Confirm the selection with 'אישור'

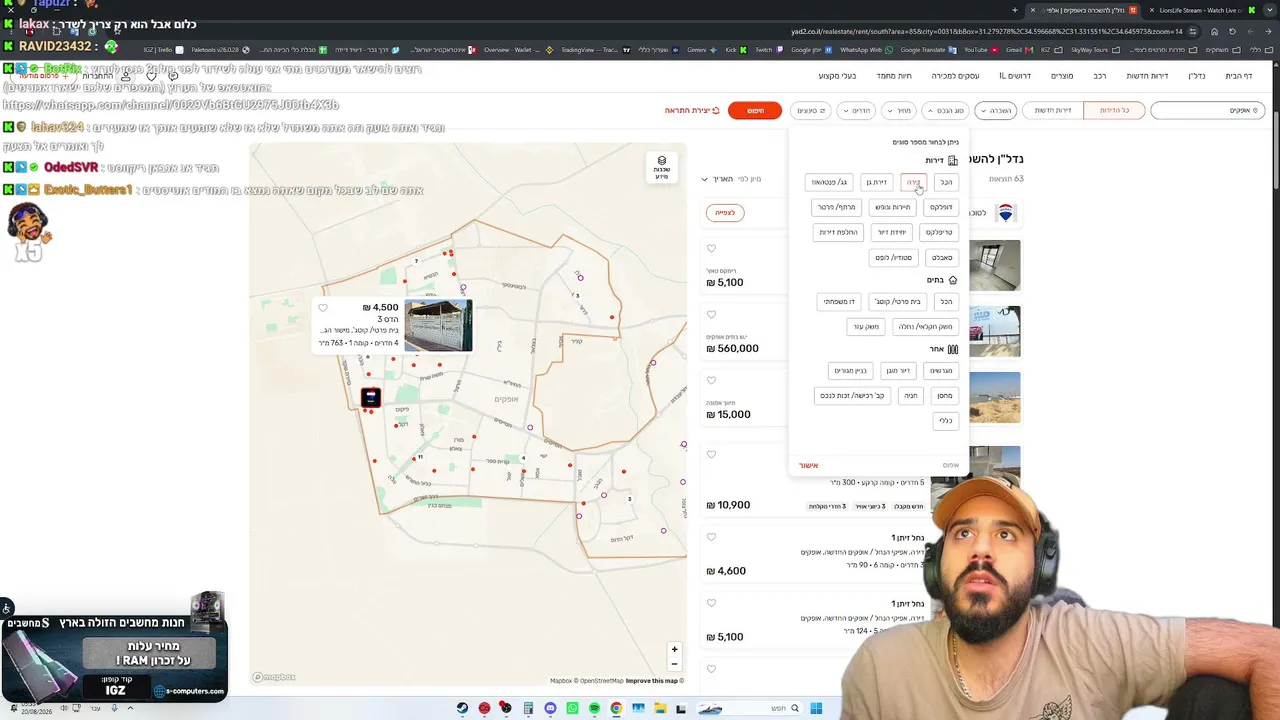(x=808, y=466)
